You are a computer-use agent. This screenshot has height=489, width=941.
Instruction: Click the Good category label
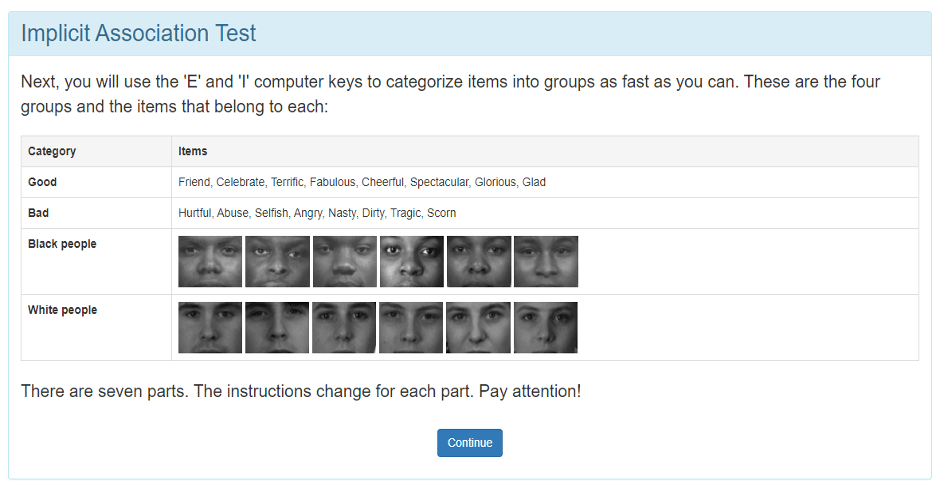[x=43, y=182]
